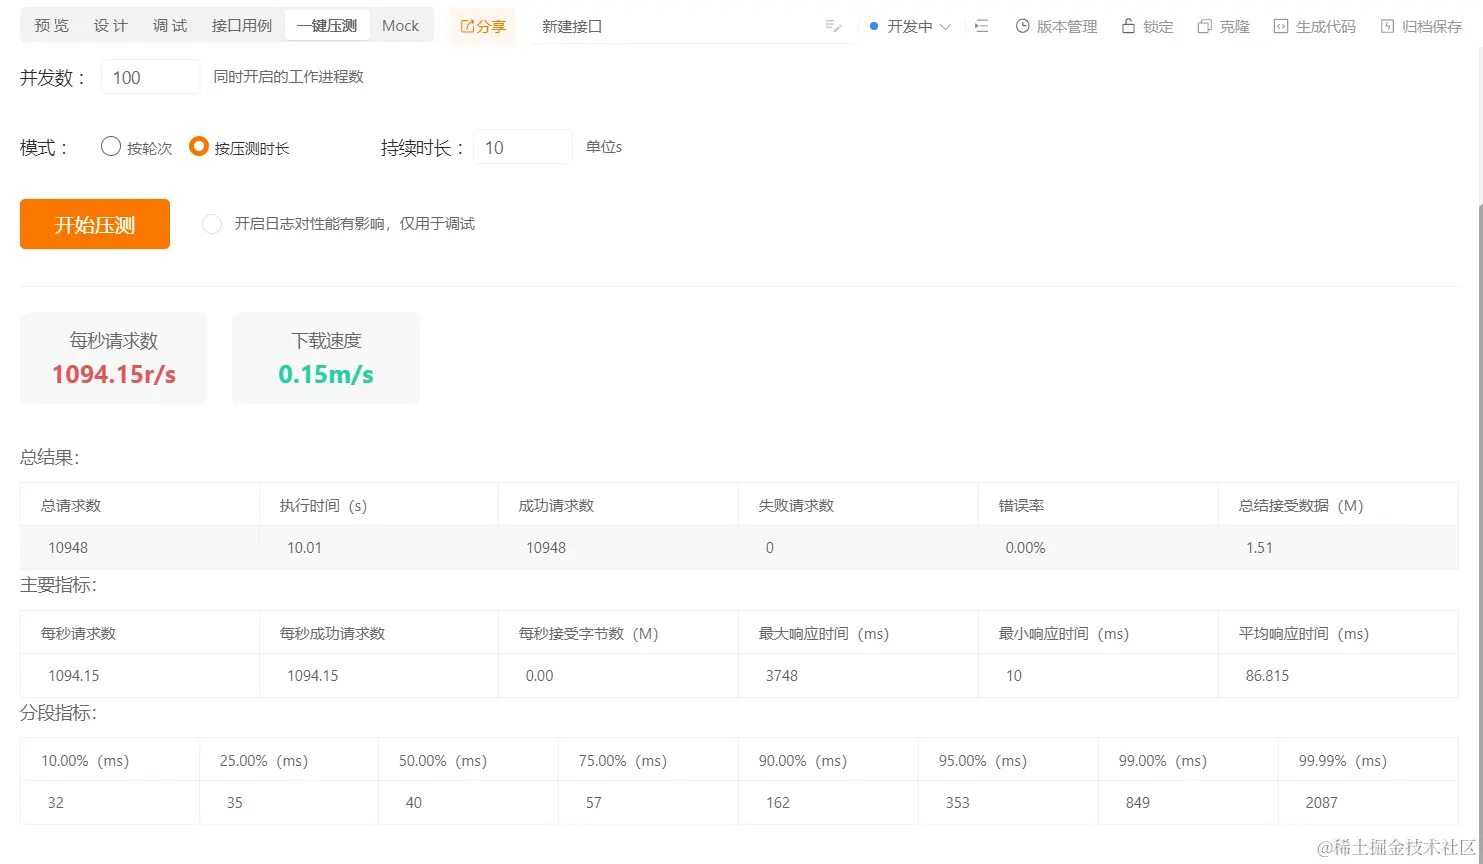Click the 错误率 value 0.00%
The image size is (1483, 864).
click(x=1025, y=548)
